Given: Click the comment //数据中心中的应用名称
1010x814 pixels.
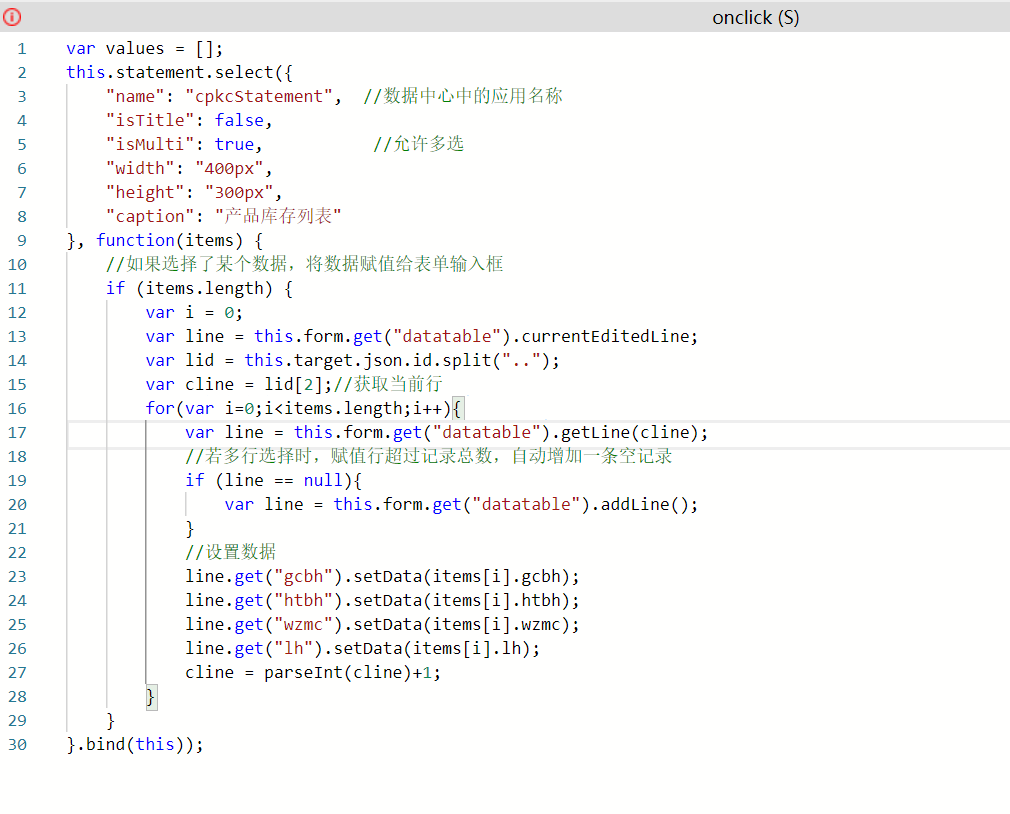Looking at the screenshot, I should pyautogui.click(x=462, y=97).
